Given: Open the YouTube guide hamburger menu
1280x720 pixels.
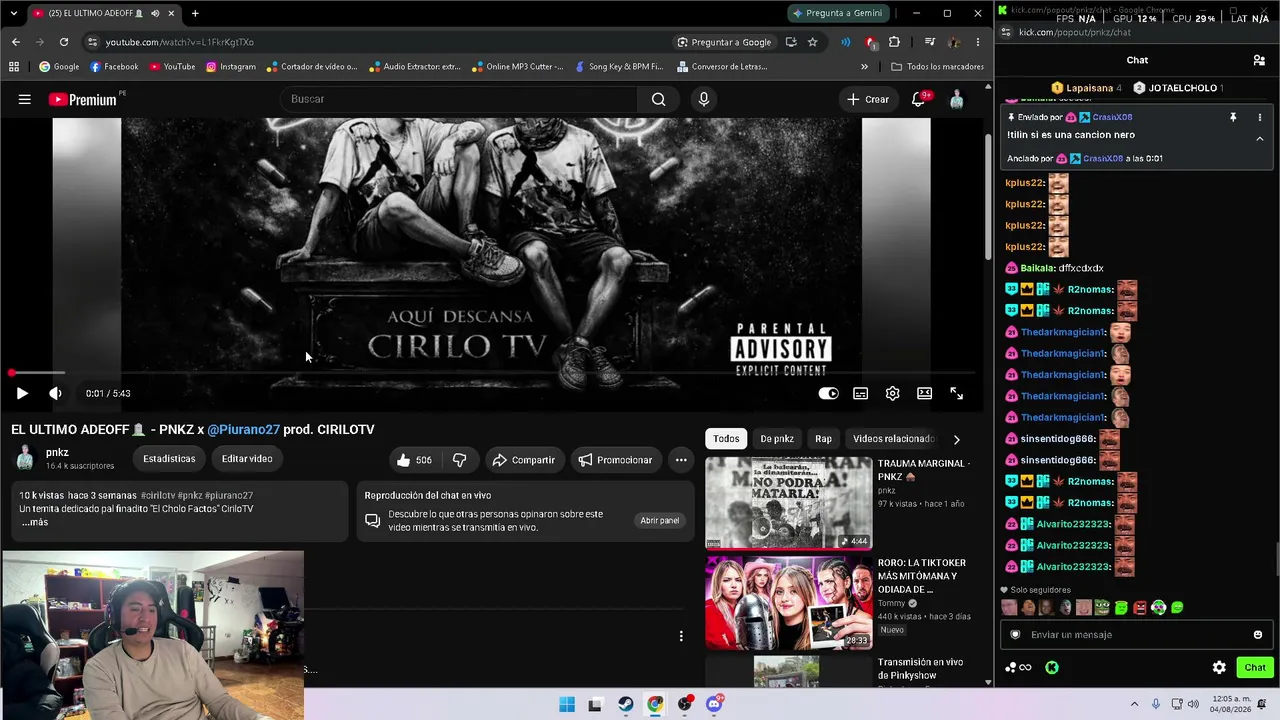Looking at the screenshot, I should (x=25, y=99).
